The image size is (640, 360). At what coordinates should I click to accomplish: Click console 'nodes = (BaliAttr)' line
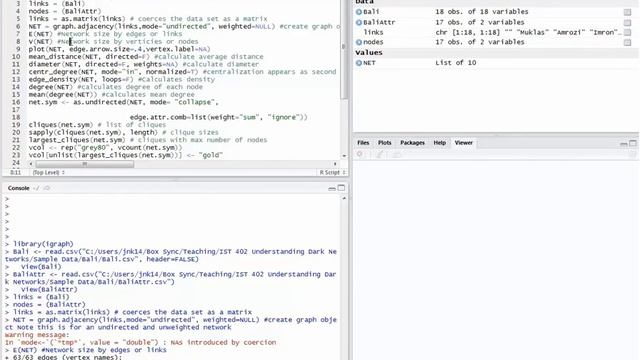[49, 305]
